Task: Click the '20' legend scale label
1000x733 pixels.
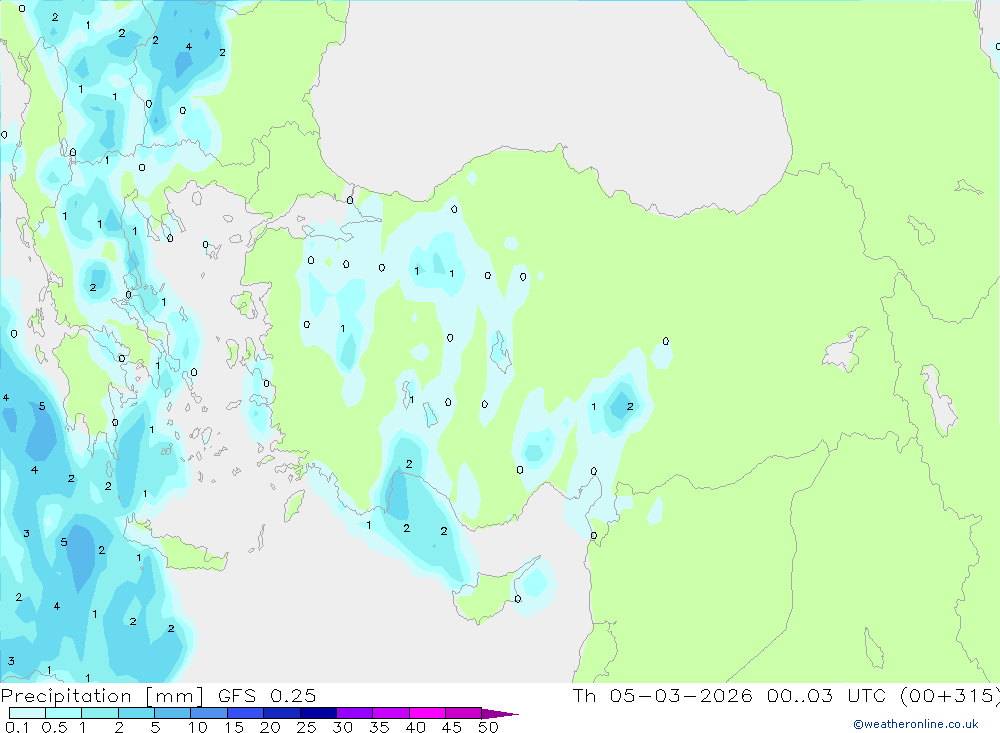Action: 270,727
